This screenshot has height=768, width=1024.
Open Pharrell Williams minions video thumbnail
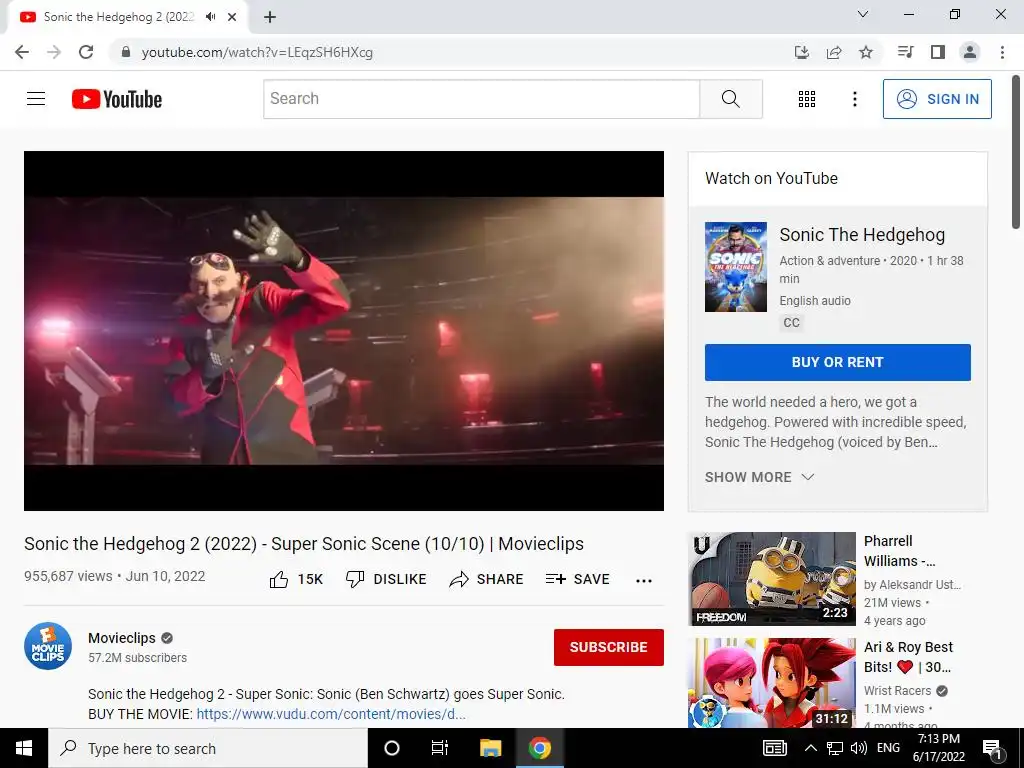(x=772, y=579)
